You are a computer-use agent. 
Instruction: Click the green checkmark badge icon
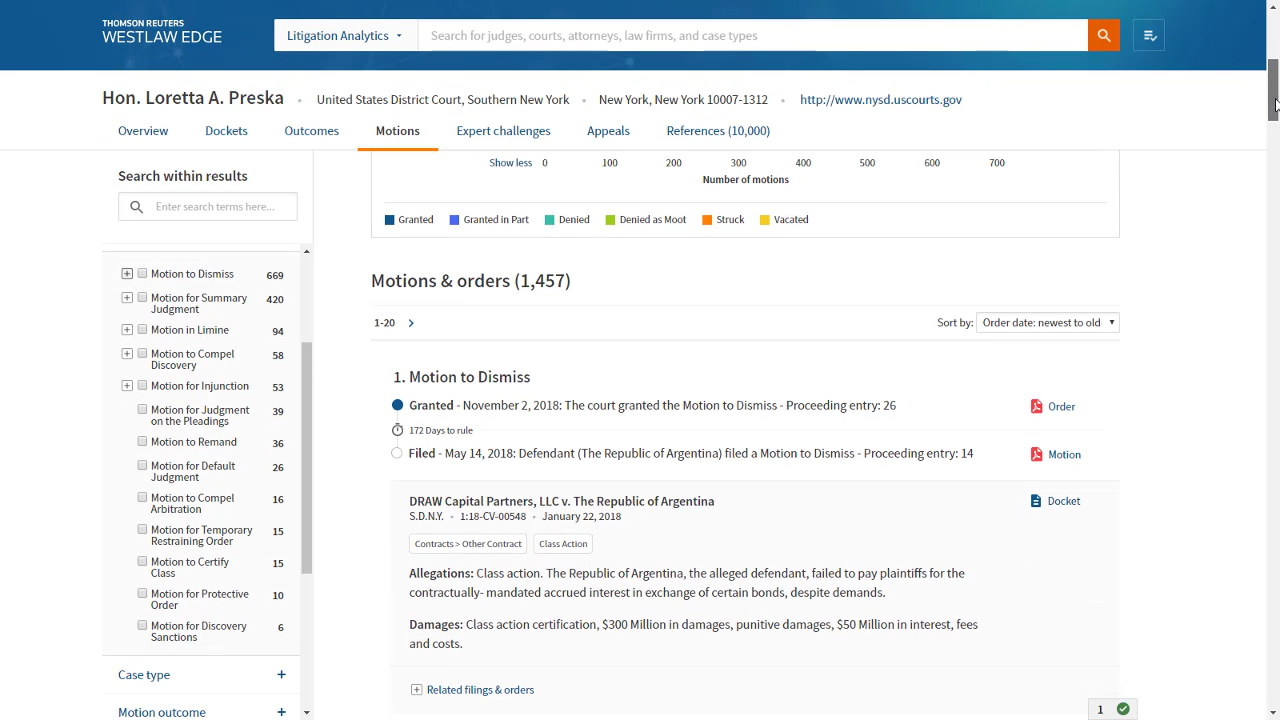(x=1123, y=709)
